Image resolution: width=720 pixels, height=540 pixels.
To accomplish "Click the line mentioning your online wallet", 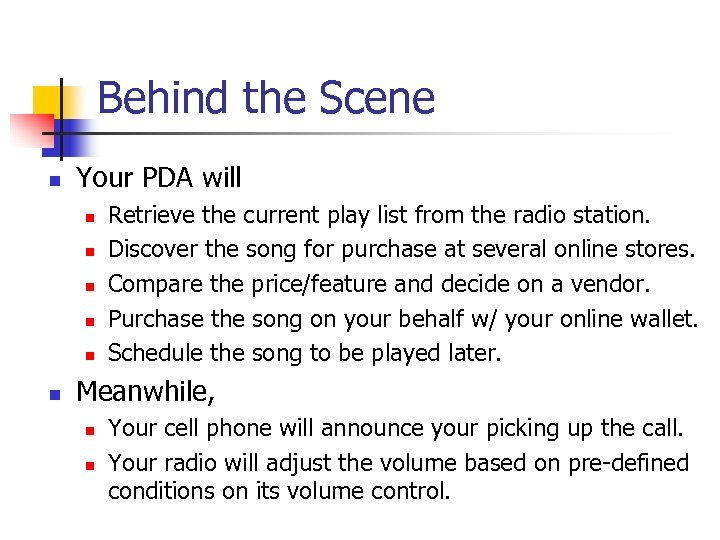I will click(x=403, y=319).
